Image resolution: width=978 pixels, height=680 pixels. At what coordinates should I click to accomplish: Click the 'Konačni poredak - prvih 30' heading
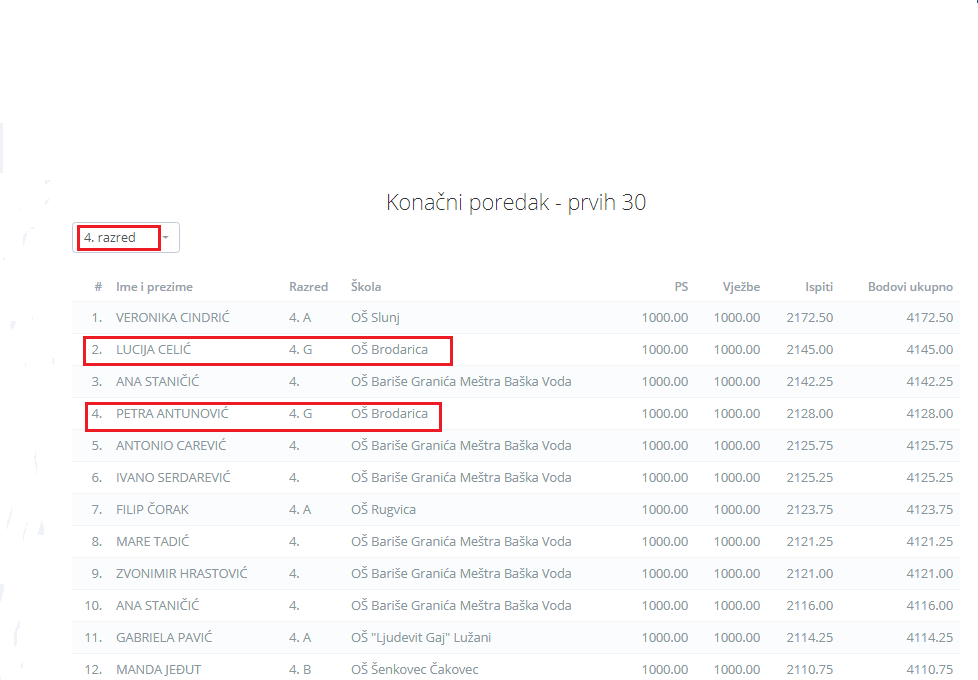pos(516,203)
